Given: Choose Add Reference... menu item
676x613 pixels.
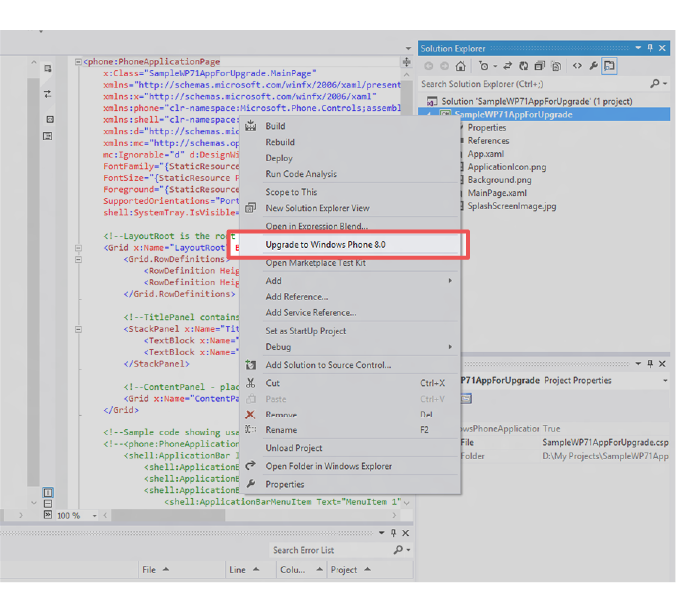Looking at the screenshot, I should point(349,297).
